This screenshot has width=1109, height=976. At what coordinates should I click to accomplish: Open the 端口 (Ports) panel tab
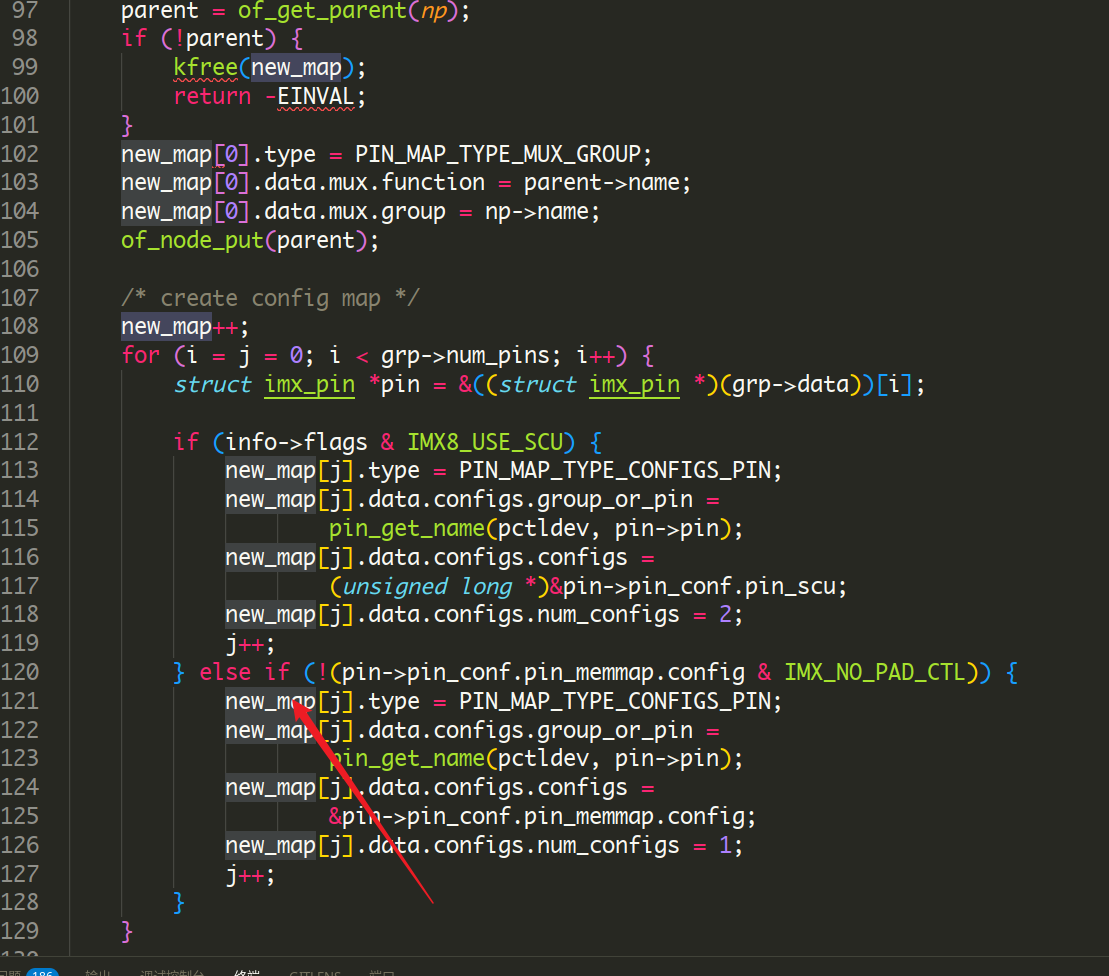(382, 971)
